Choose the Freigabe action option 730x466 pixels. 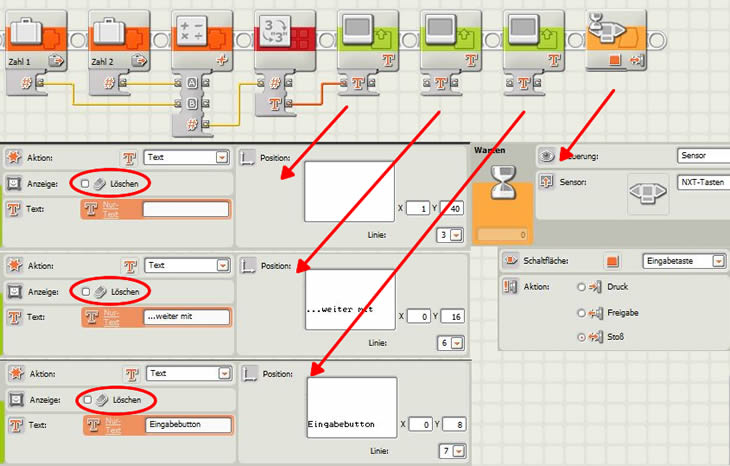click(583, 312)
